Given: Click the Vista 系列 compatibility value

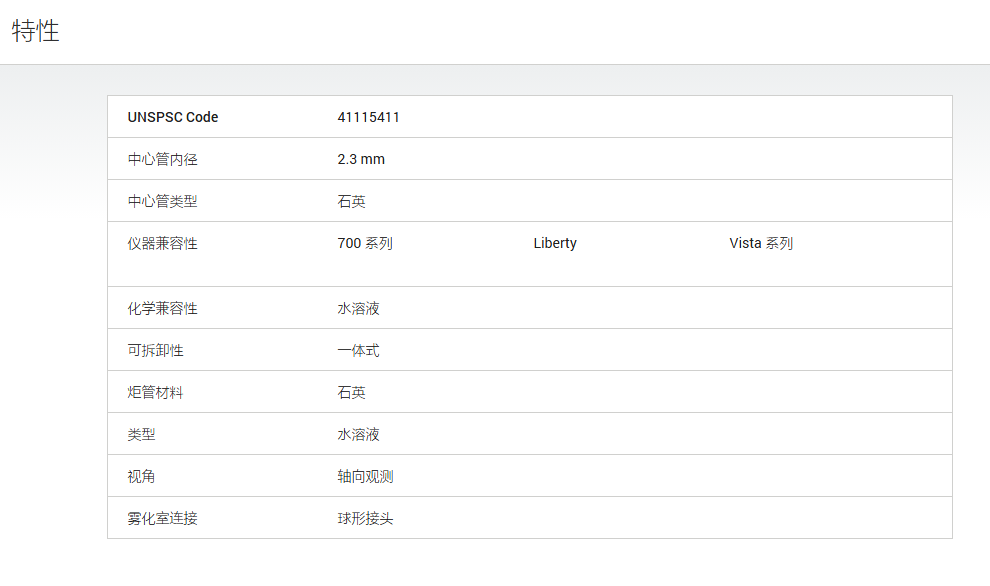Looking at the screenshot, I should click(761, 243).
